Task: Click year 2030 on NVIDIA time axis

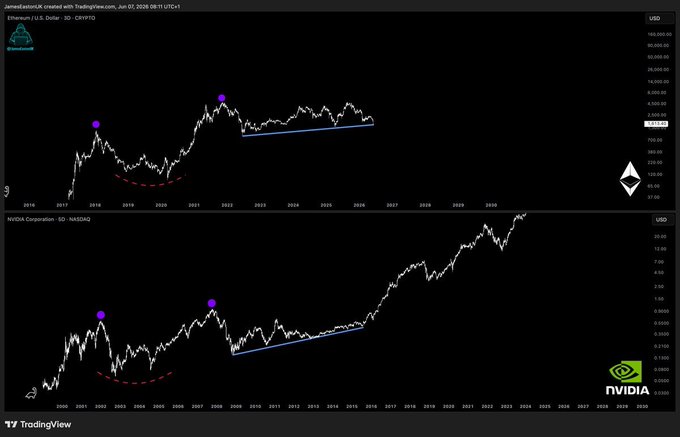Action: pyautogui.click(x=642, y=407)
